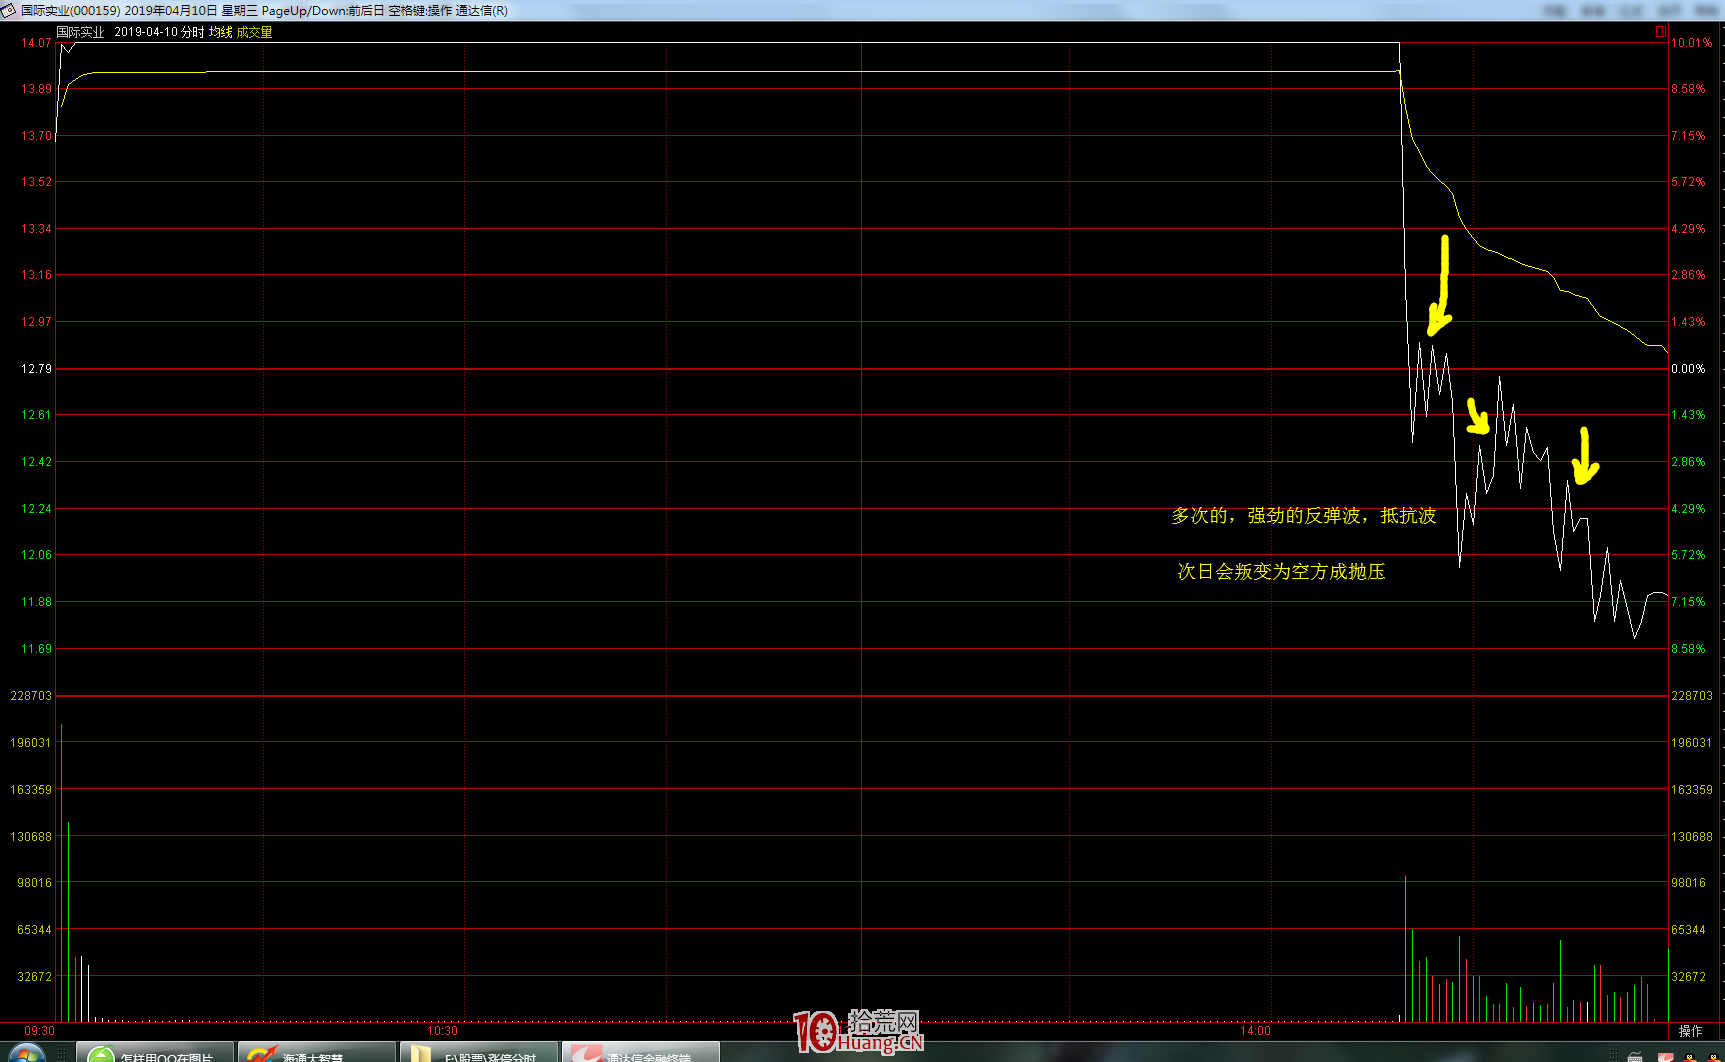Select the 成交量 legend label

pyautogui.click(x=254, y=32)
